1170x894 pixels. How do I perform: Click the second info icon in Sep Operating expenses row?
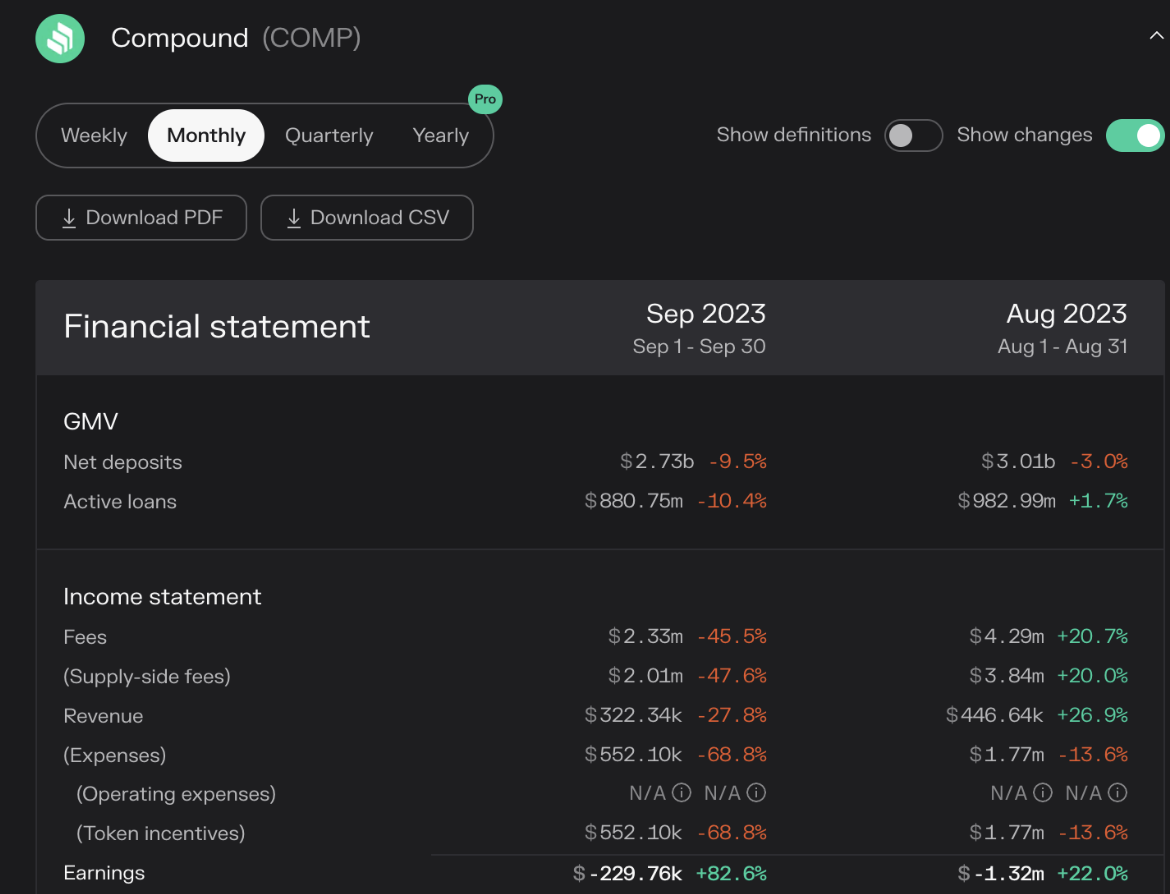pos(757,792)
